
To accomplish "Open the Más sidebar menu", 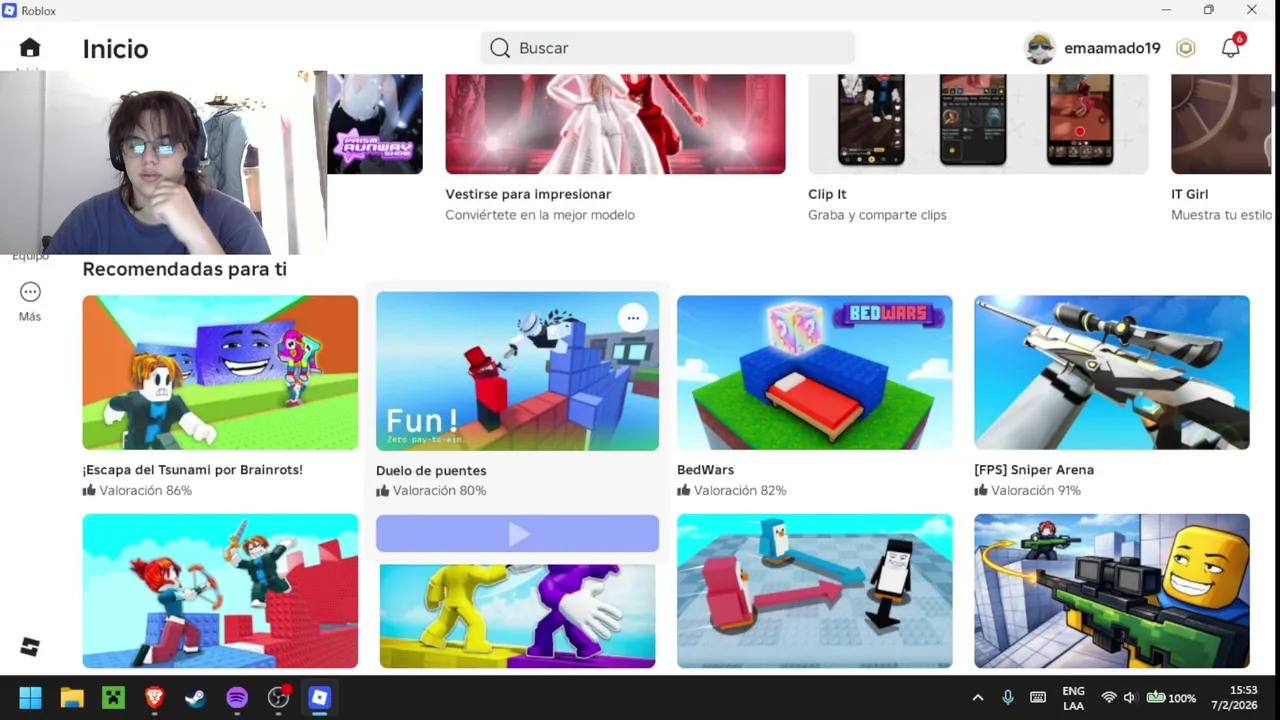I will pyautogui.click(x=30, y=301).
